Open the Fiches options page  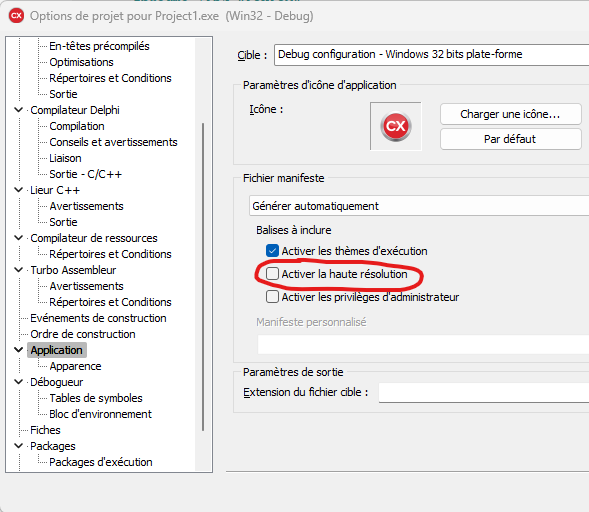click(x=45, y=430)
